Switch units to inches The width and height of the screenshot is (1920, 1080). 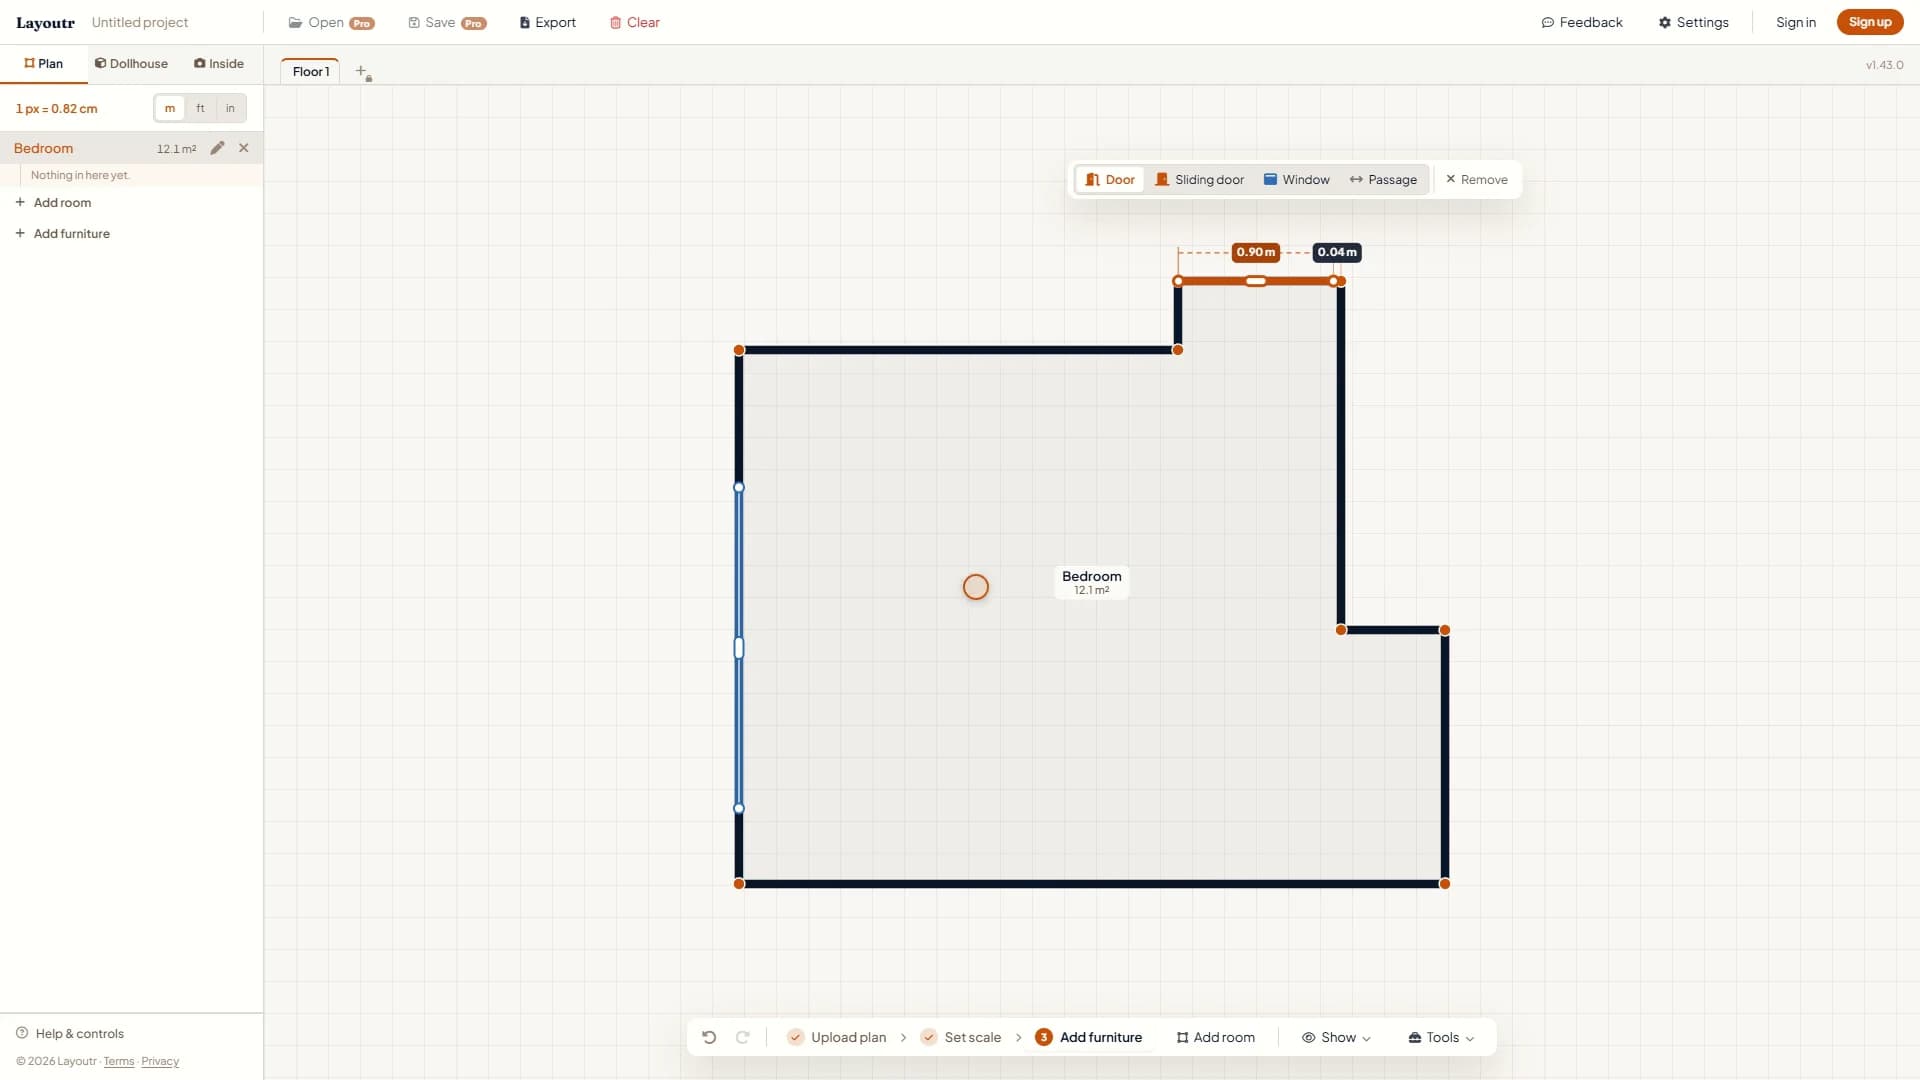pos(230,108)
